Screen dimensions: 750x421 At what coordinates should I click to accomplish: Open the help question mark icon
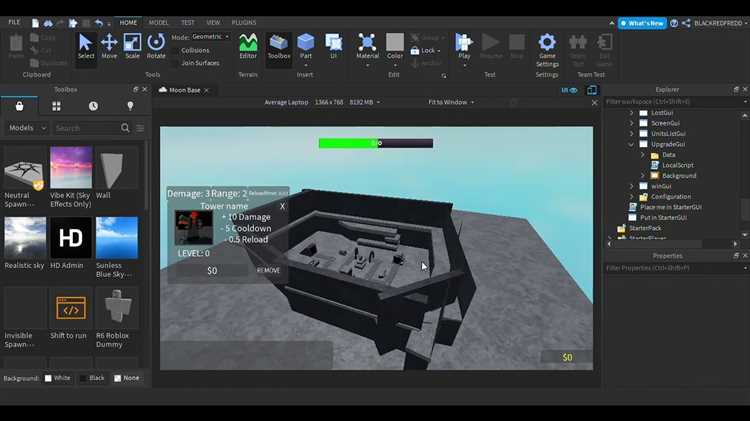674,23
